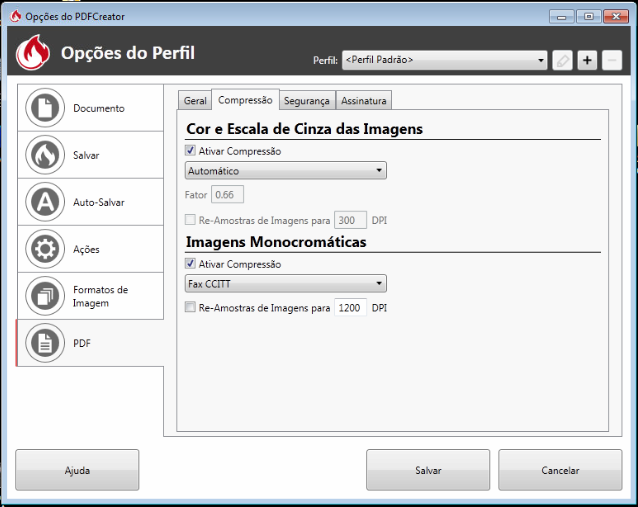This screenshot has height=507, width=638.
Task: Select the Compressão tab
Action: [x=245, y=100]
